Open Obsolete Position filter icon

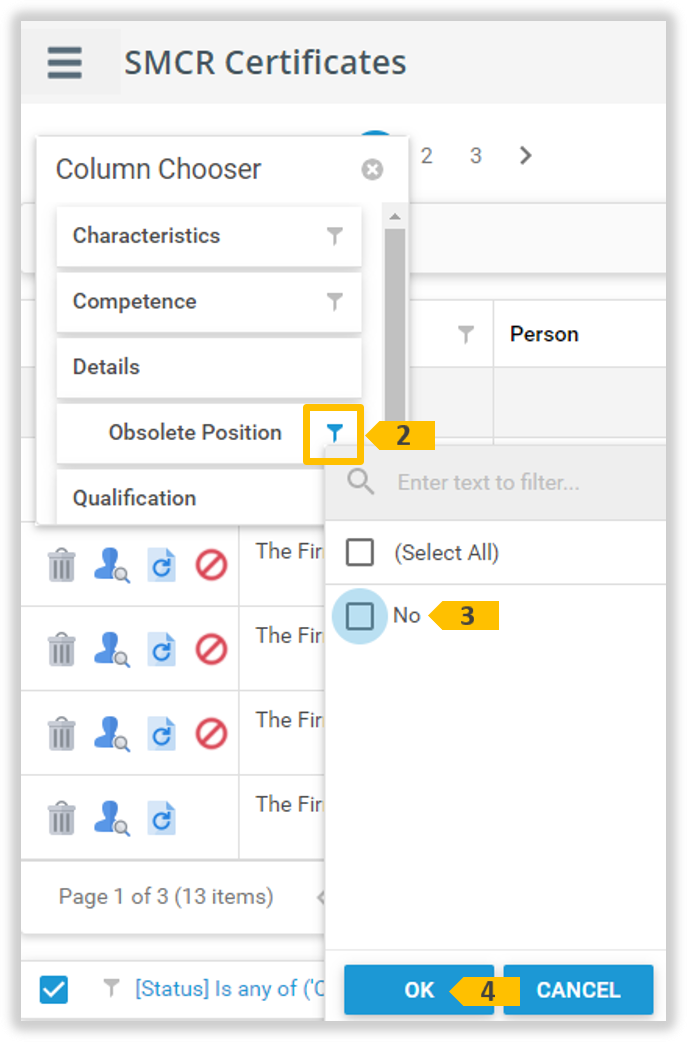coord(334,433)
